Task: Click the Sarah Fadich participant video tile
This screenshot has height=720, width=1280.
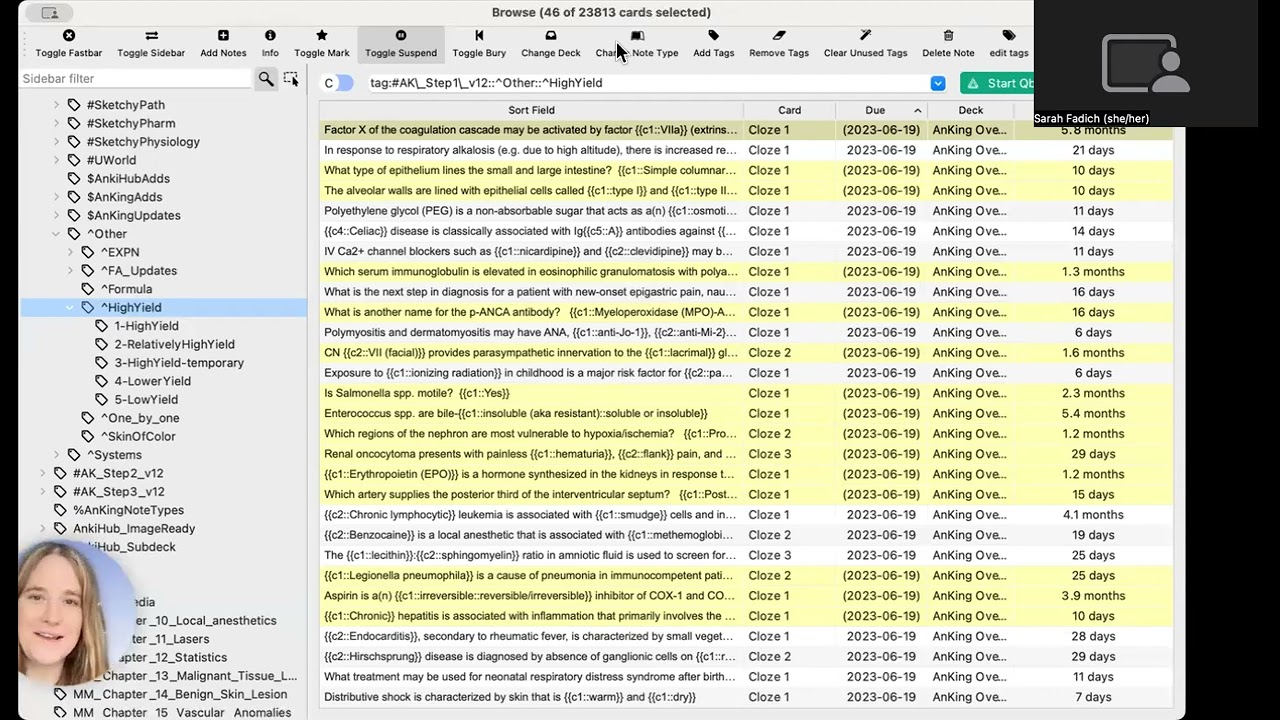Action: click(x=1145, y=63)
